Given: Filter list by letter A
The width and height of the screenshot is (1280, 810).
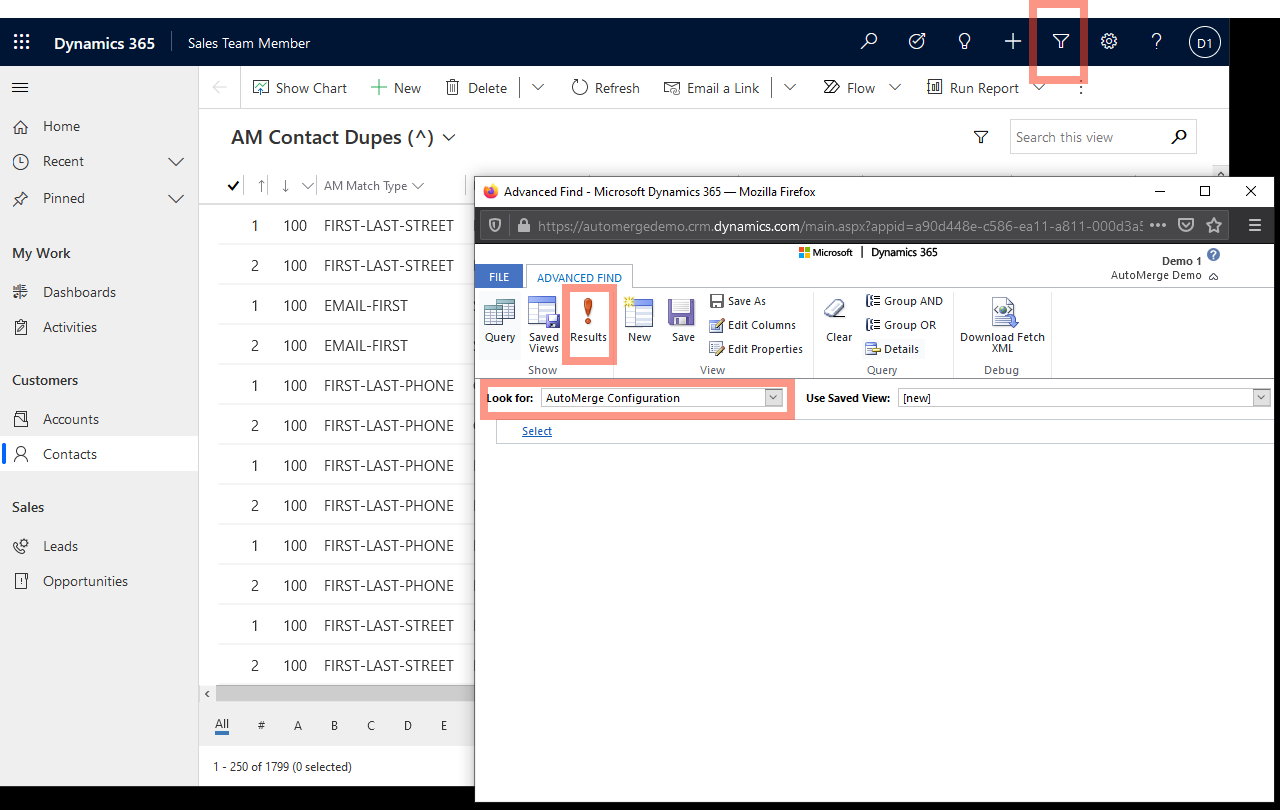Looking at the screenshot, I should point(298,726).
